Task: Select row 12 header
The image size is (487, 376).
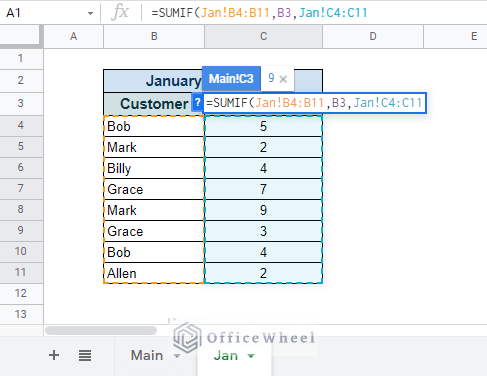Action: pos(21,294)
